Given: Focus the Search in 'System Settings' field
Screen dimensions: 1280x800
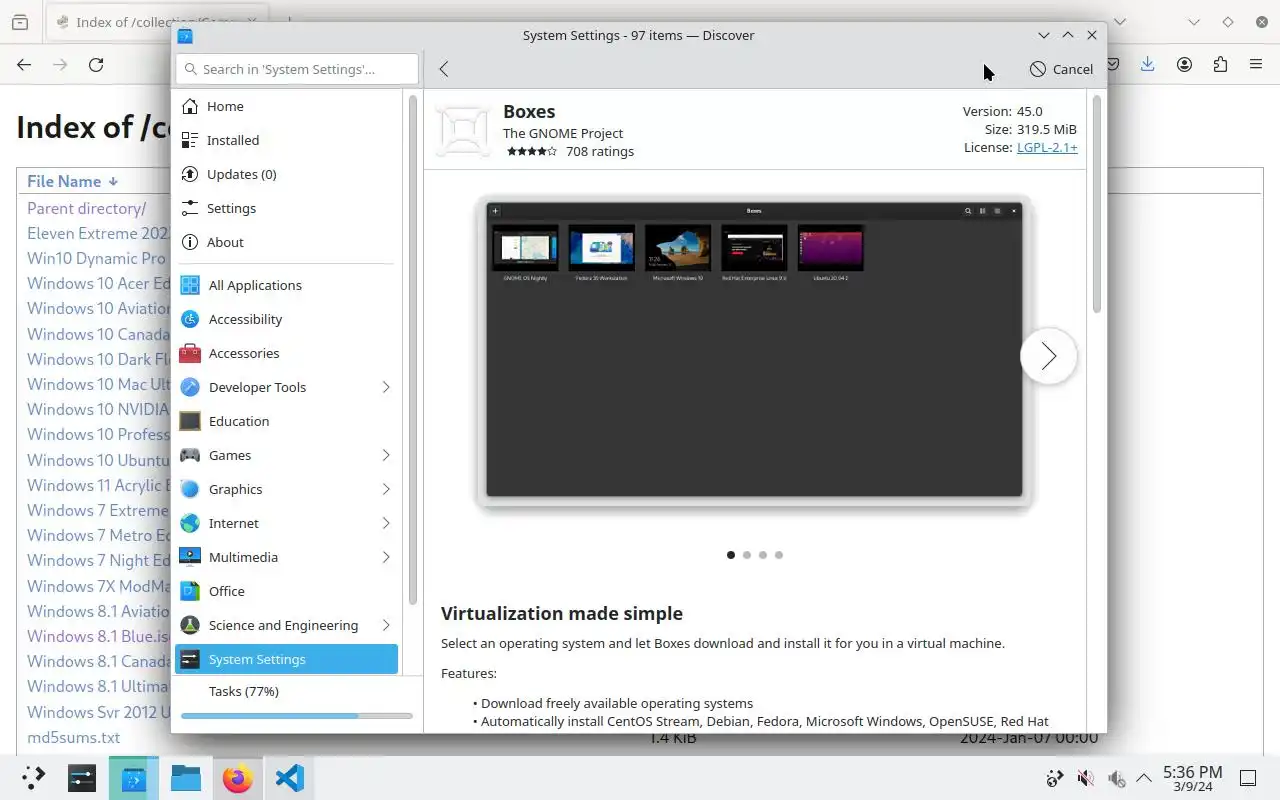Looking at the screenshot, I should tap(297, 69).
